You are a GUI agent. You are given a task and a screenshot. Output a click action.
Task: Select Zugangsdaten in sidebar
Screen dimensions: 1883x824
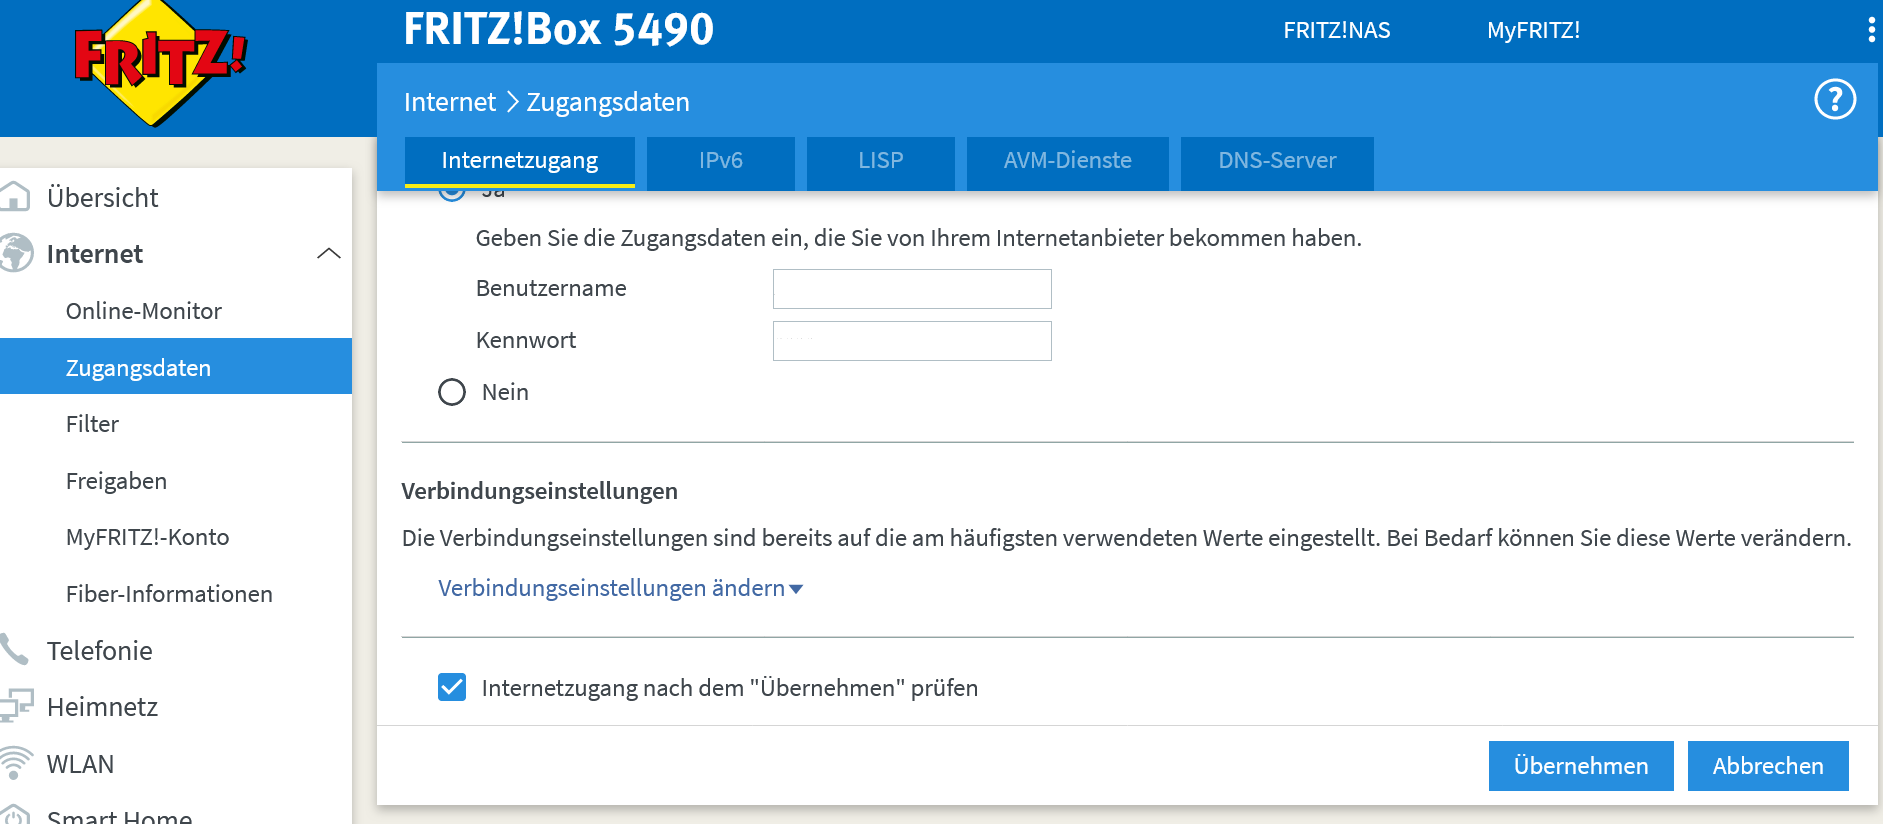click(176, 367)
